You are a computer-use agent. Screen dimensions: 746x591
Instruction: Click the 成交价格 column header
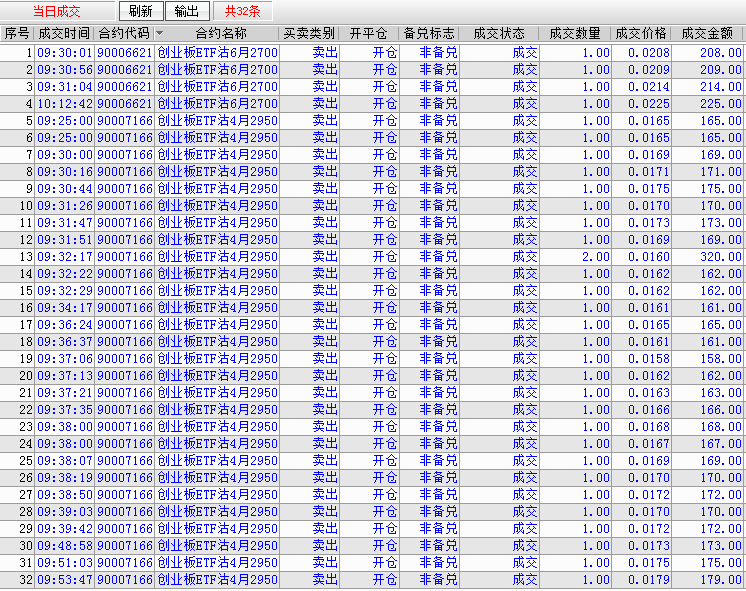pyautogui.click(x=641, y=34)
